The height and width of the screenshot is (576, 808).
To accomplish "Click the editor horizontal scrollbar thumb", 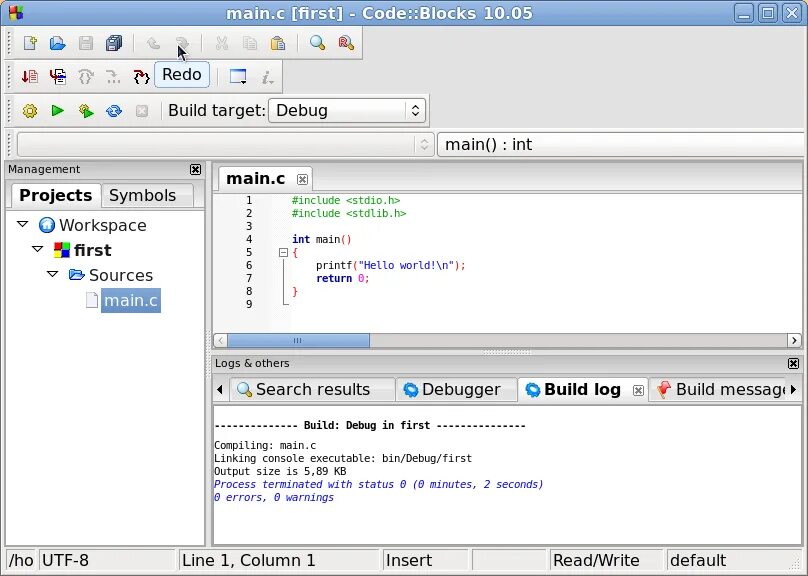I will click(x=298, y=341).
